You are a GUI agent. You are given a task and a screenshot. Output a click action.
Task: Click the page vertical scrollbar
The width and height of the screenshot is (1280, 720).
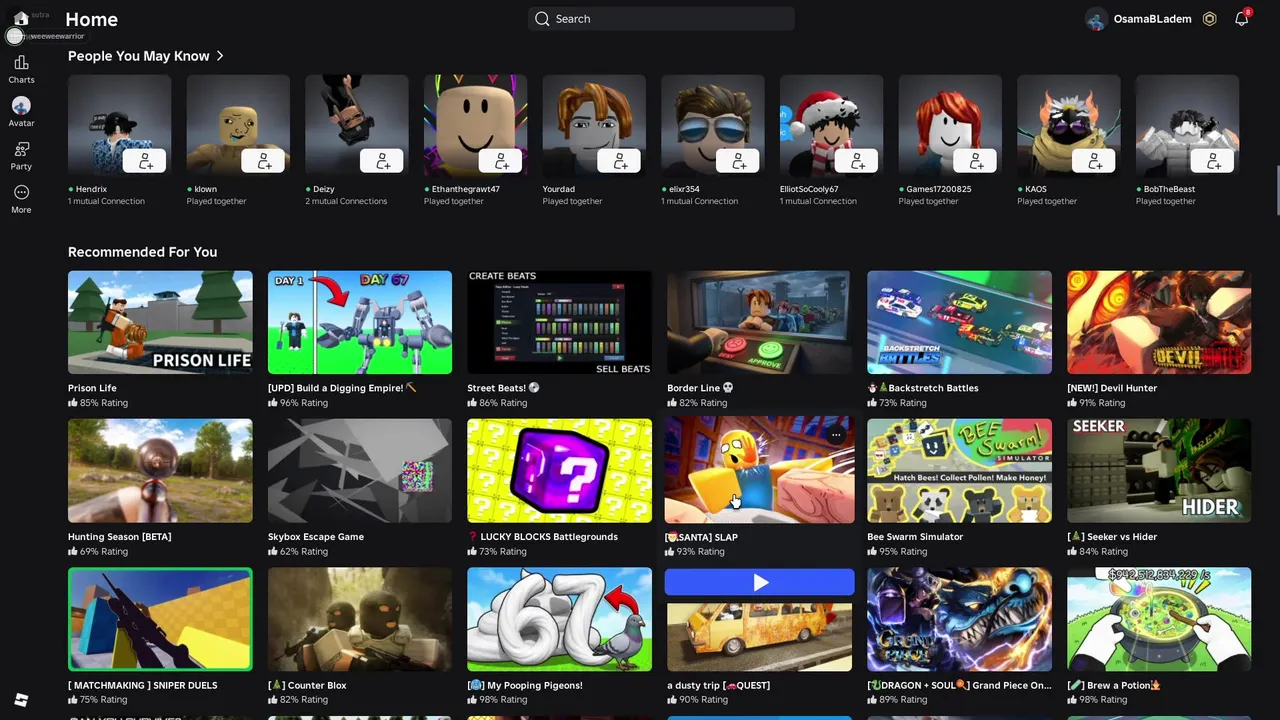1276,190
